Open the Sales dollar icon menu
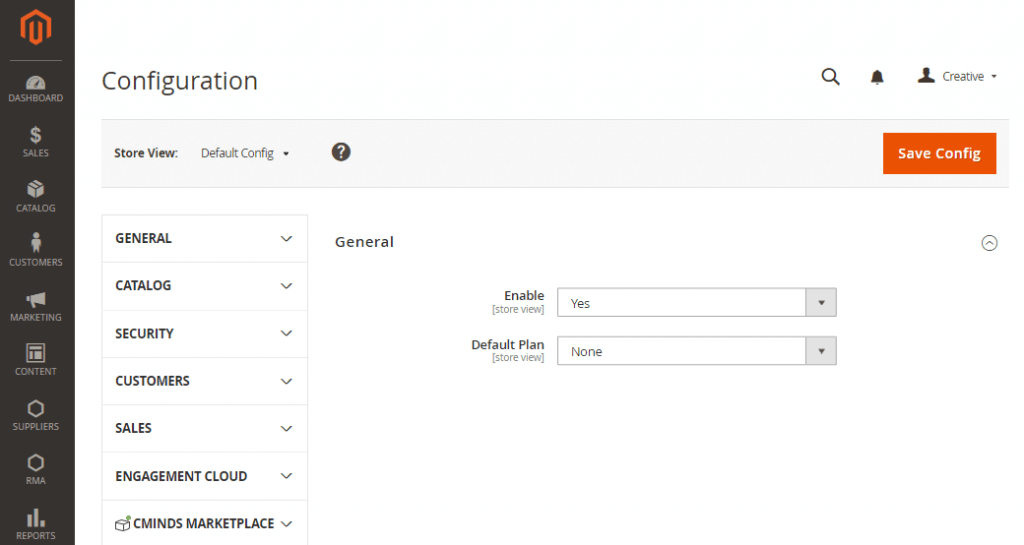The image size is (1024, 545). (x=36, y=142)
